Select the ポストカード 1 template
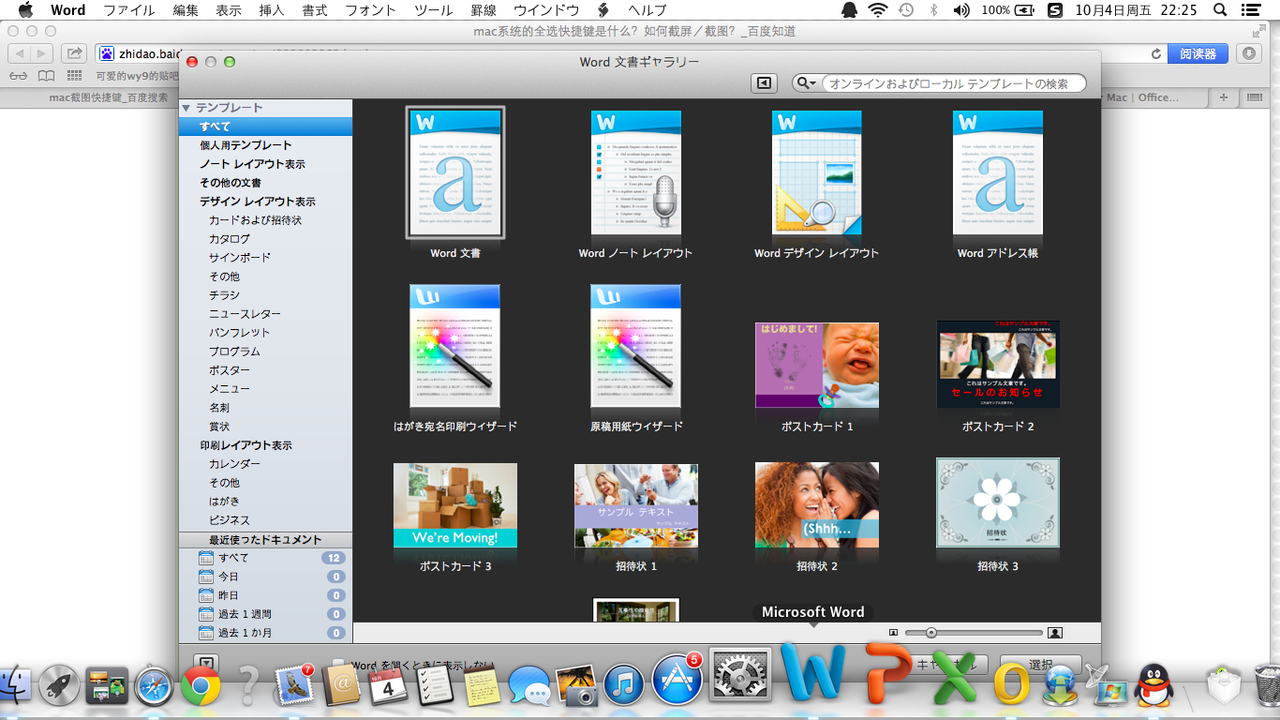The image size is (1280, 720). click(x=817, y=365)
